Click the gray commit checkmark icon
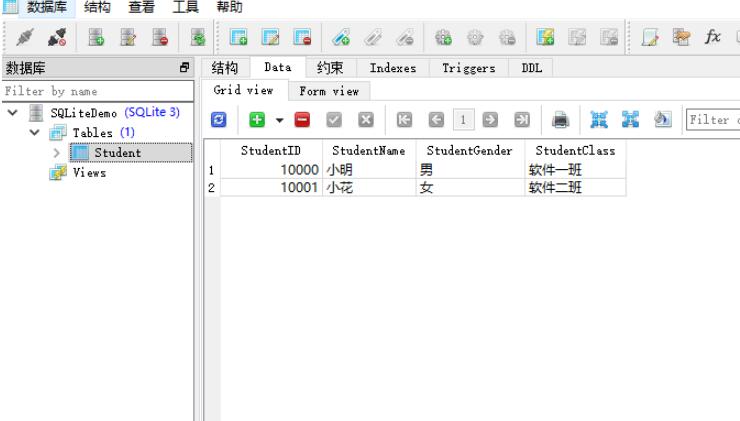 tap(334, 120)
